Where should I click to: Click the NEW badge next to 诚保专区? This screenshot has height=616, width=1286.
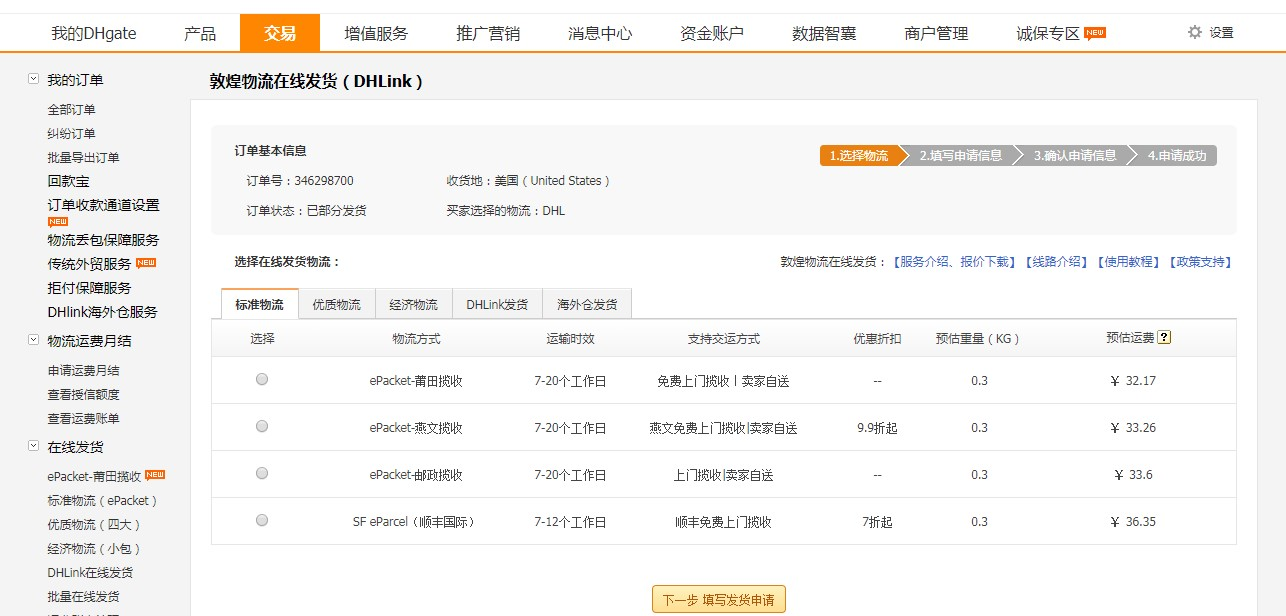pos(1095,33)
